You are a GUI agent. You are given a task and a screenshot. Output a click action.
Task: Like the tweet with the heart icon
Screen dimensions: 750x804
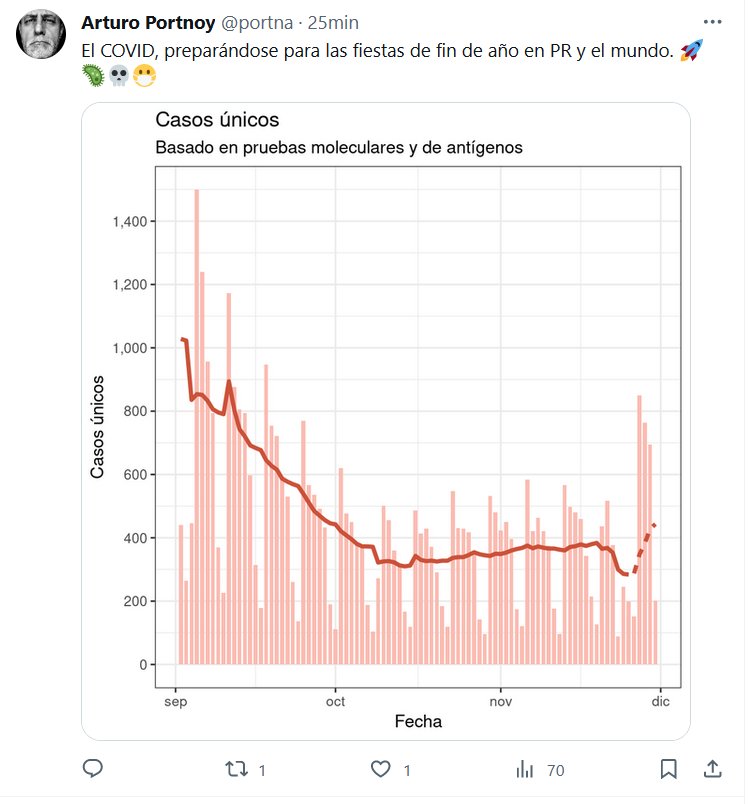[380, 769]
